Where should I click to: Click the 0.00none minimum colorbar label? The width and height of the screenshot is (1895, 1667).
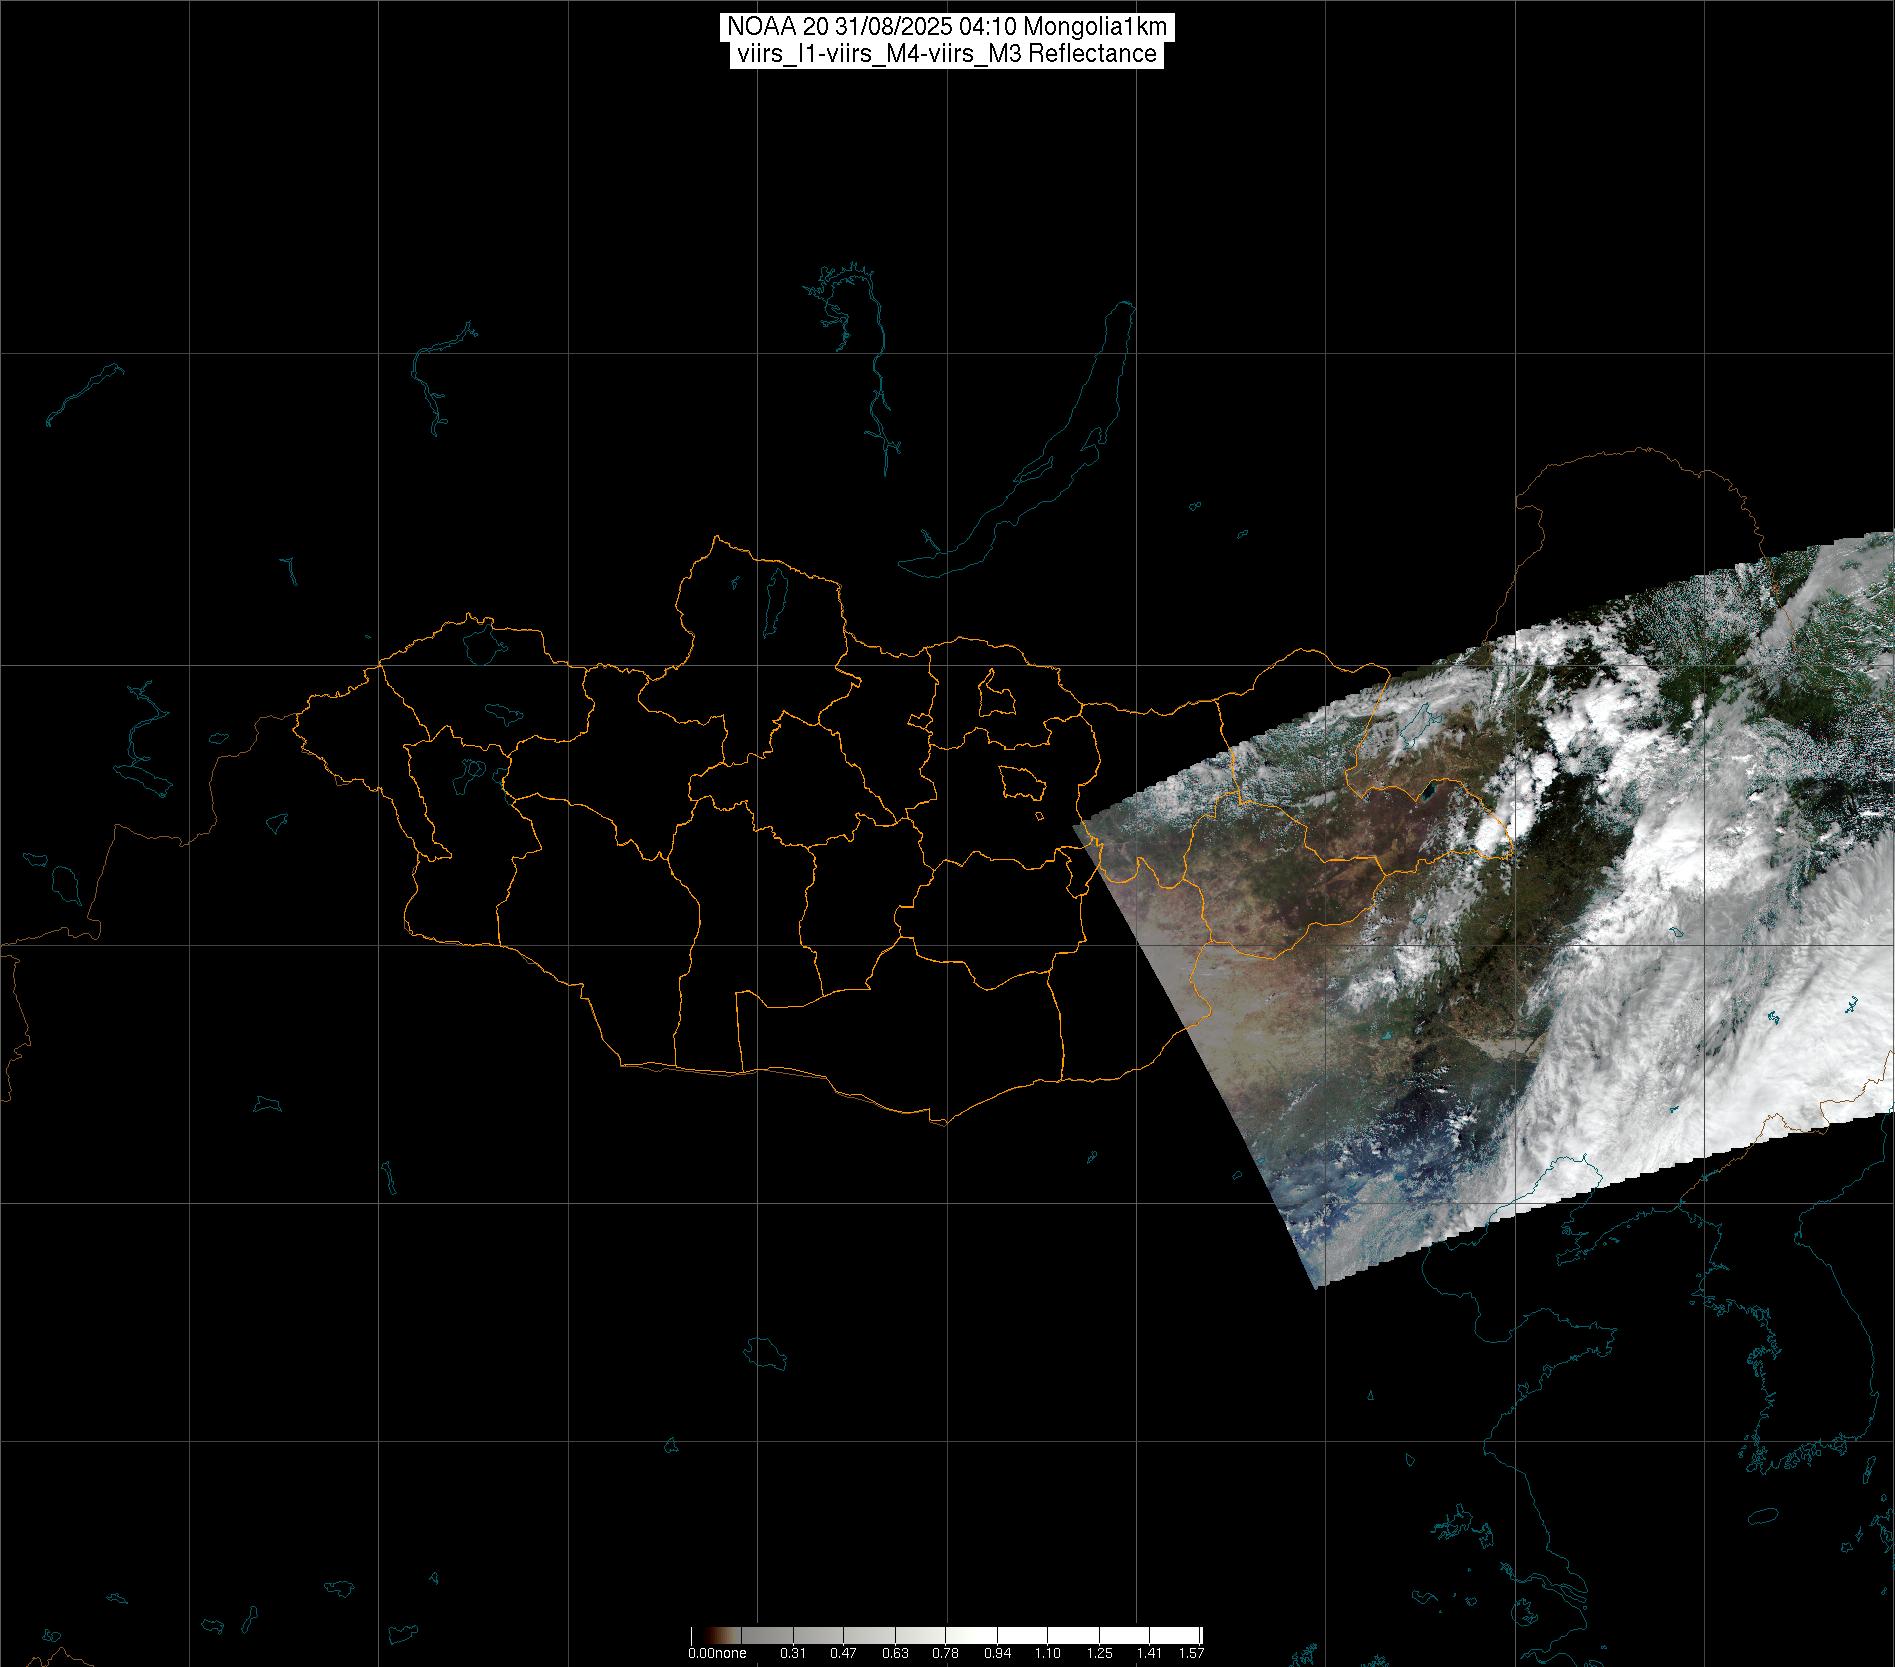[717, 1653]
